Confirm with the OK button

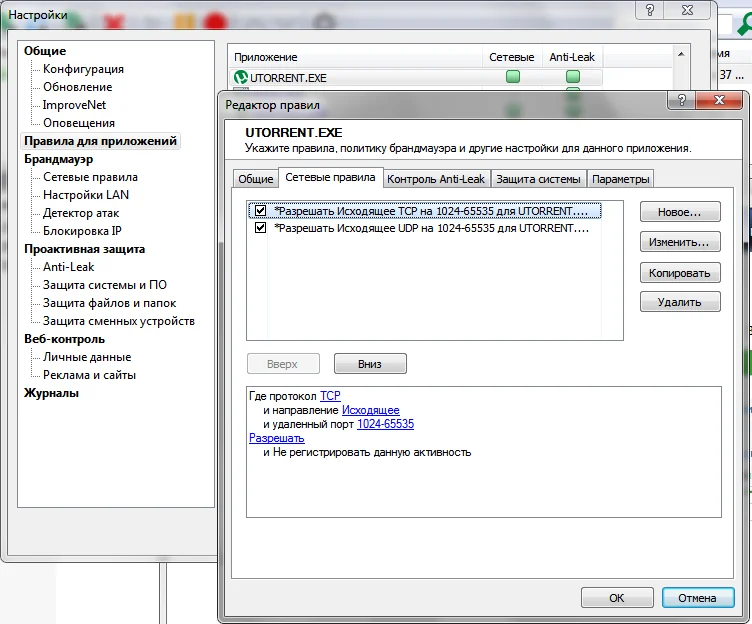click(x=617, y=598)
